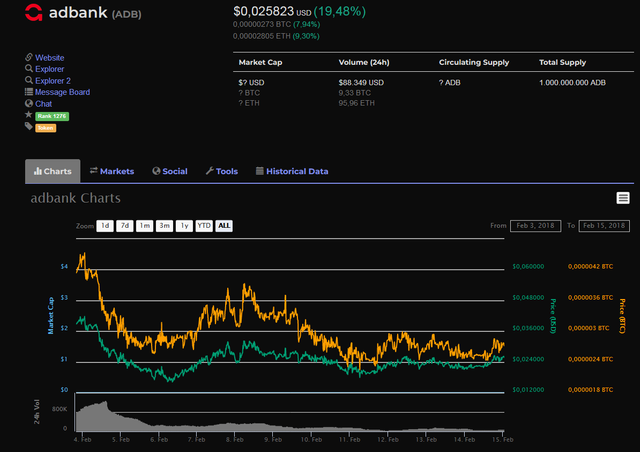This screenshot has width=640, height=452.
Task: Open the Explorer link
Action: tap(49, 69)
